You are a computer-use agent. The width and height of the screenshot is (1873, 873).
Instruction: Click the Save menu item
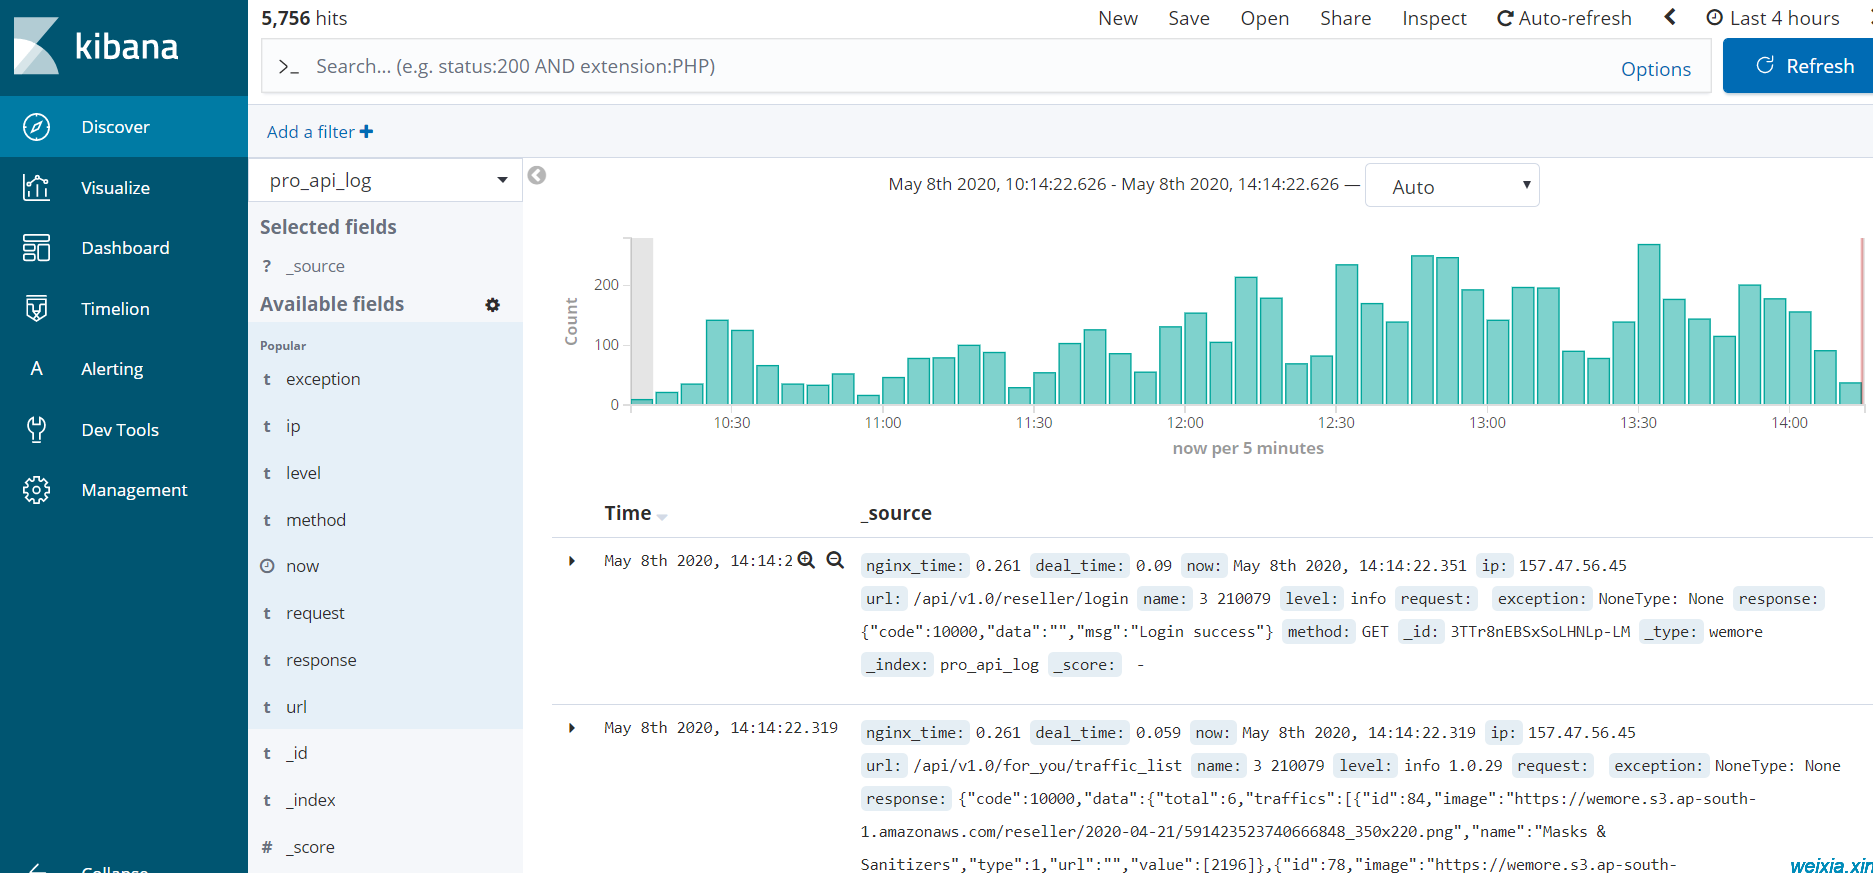pos(1189,18)
